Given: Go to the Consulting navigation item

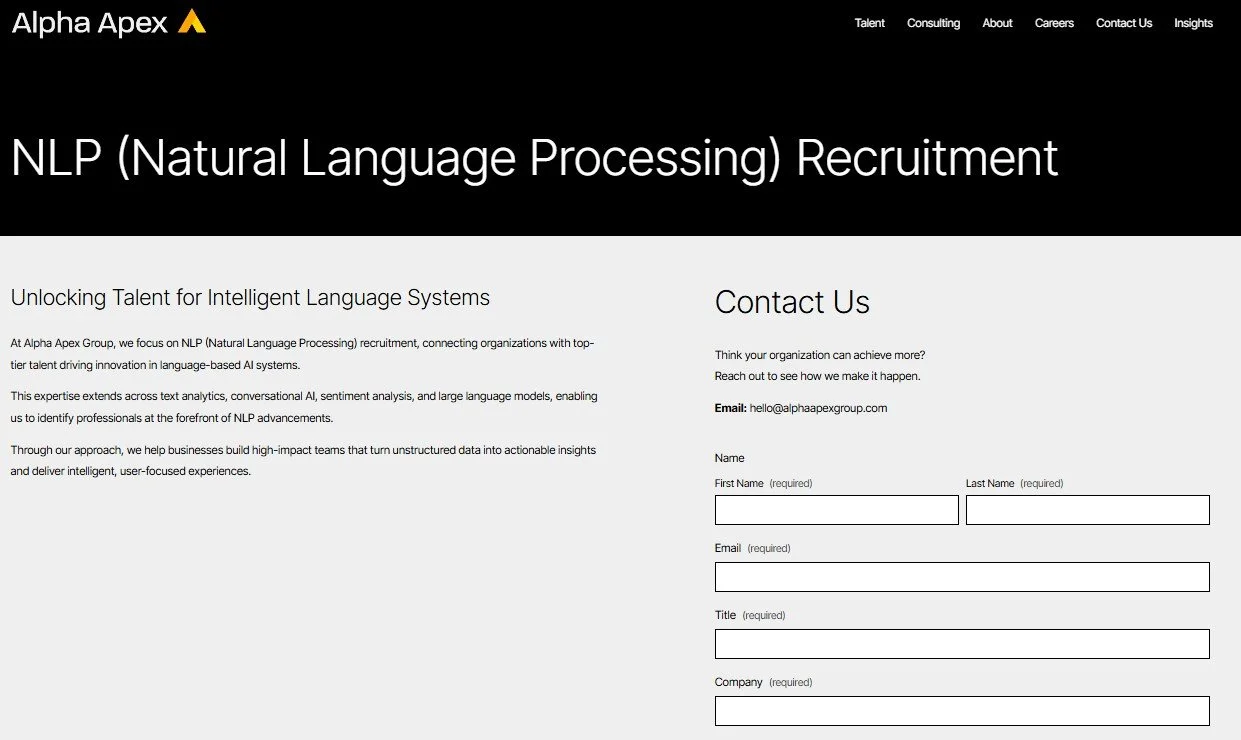Looking at the screenshot, I should (933, 23).
